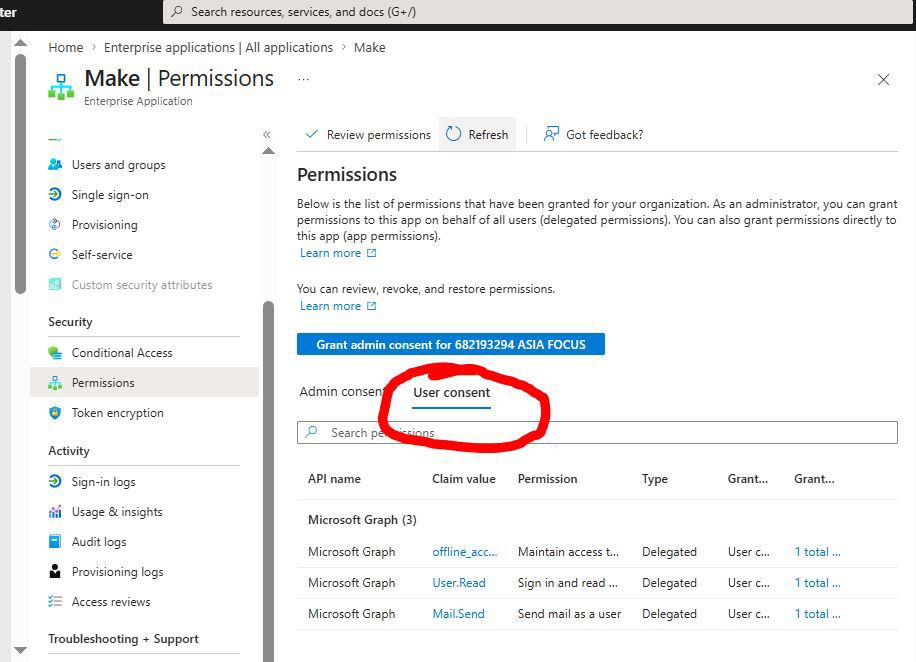
Task: Click the Single sign-on icon
Action: (x=55, y=194)
